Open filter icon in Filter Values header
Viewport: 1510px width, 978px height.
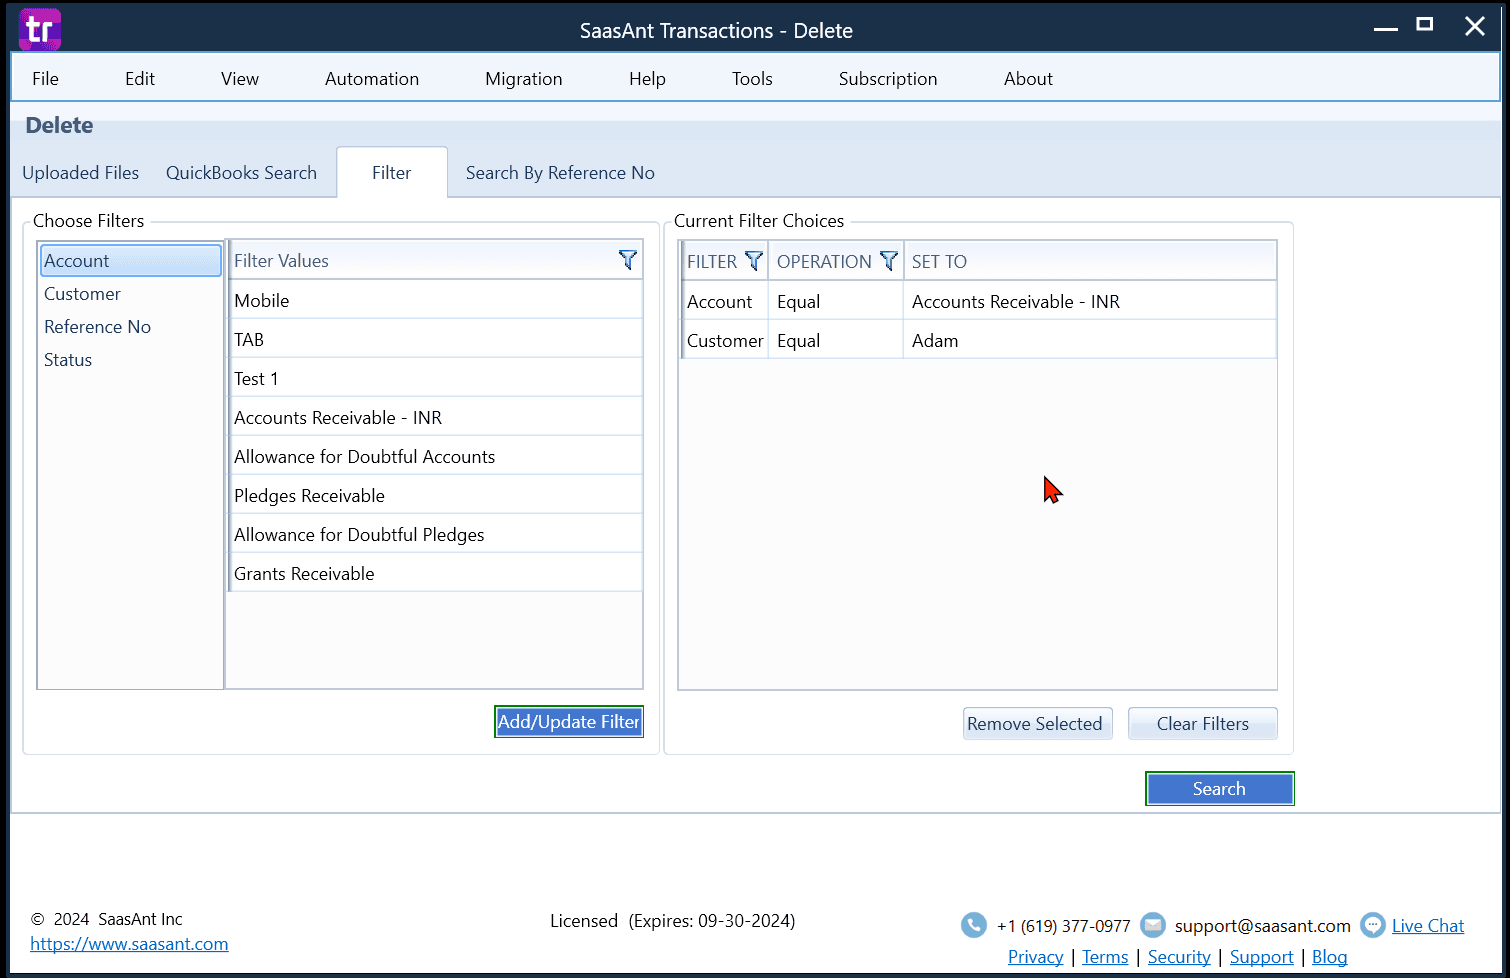628,260
